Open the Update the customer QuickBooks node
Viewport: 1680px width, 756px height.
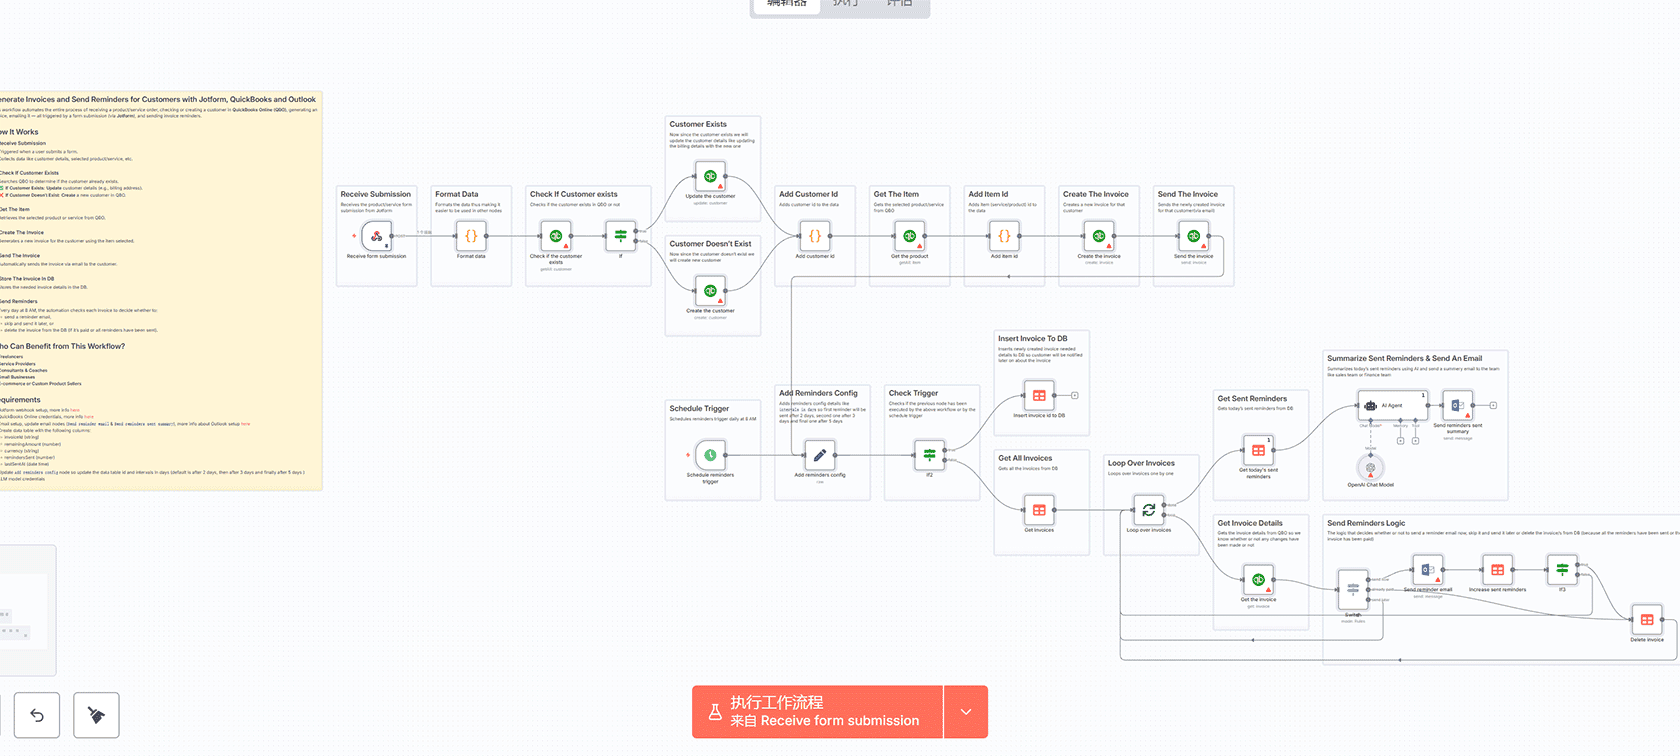click(710, 177)
